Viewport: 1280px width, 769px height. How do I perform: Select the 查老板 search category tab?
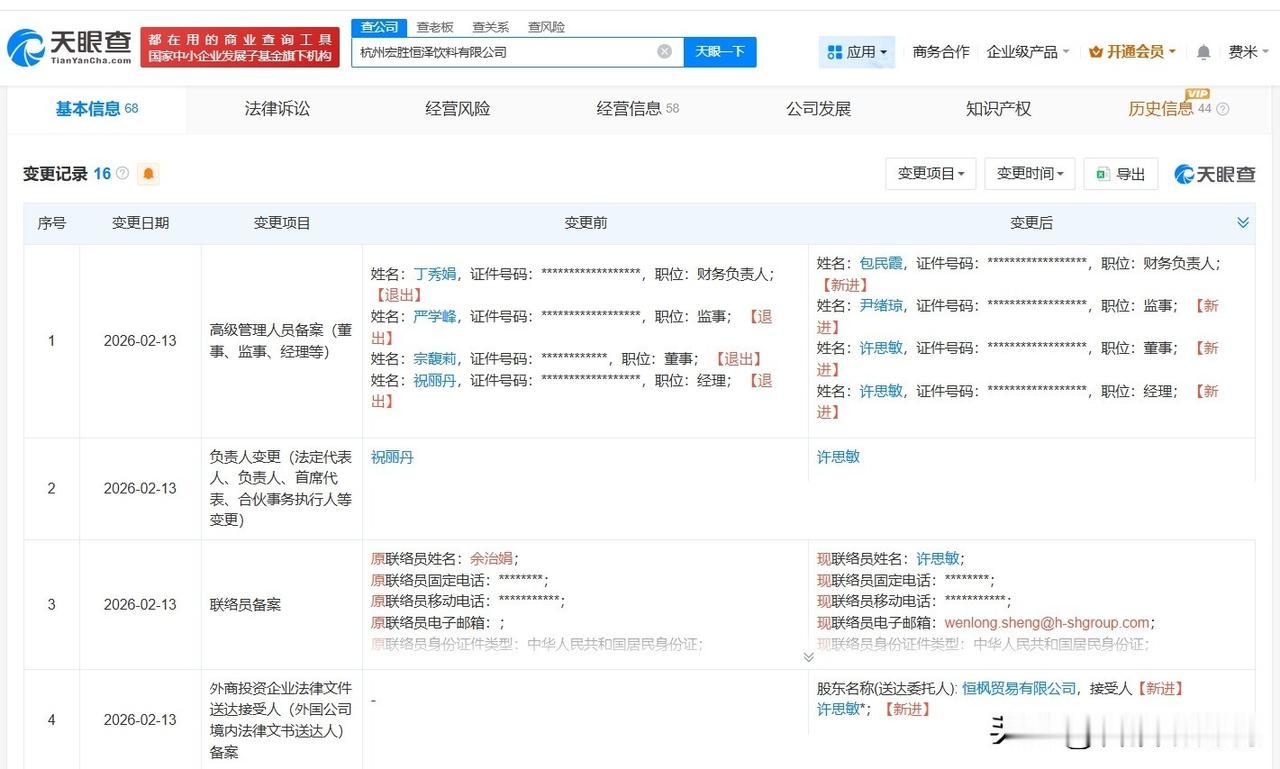click(433, 27)
